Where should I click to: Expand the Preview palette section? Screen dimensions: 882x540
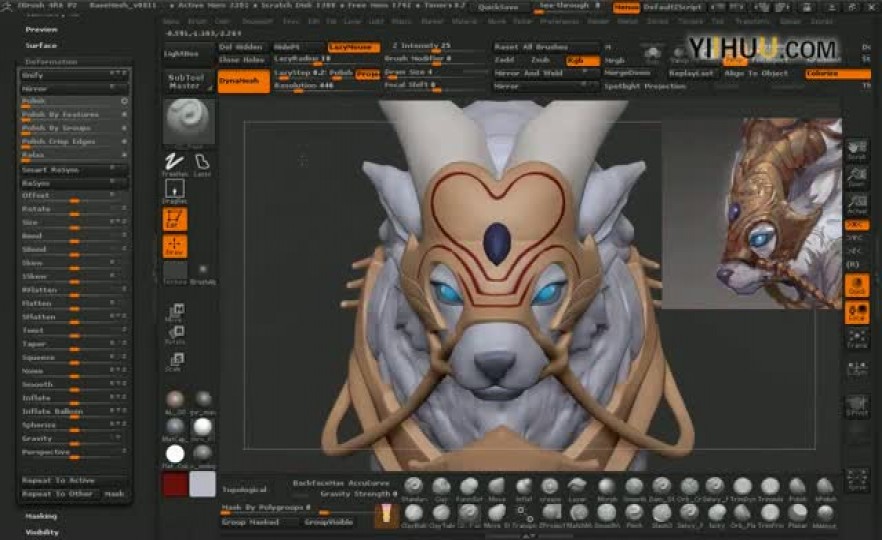coord(41,29)
